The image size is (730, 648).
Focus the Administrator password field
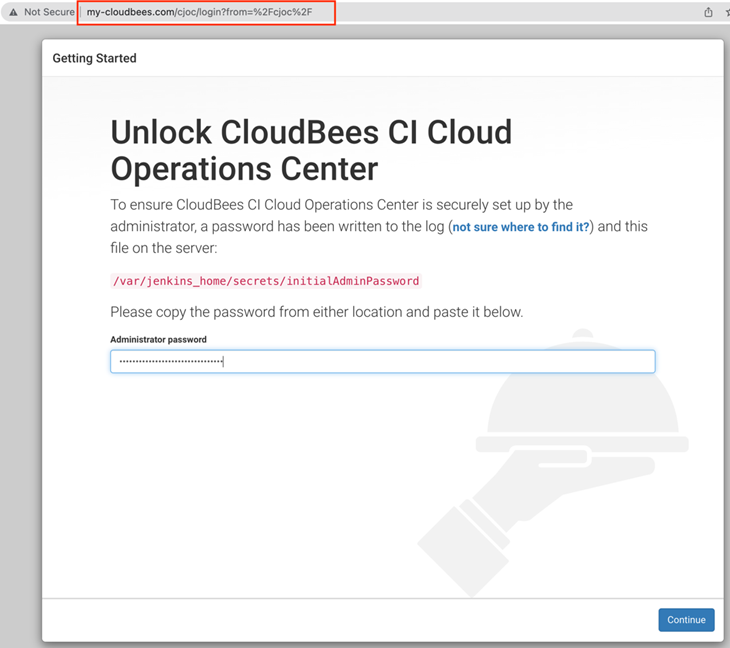pos(383,362)
